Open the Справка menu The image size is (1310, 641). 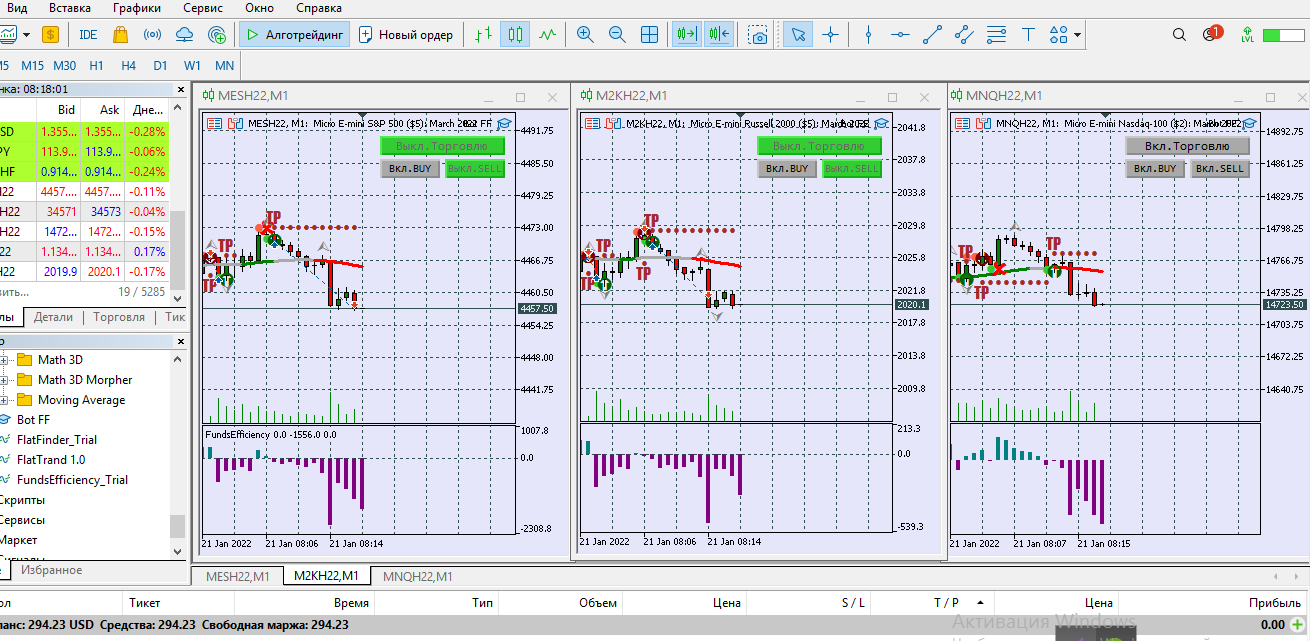319,8
